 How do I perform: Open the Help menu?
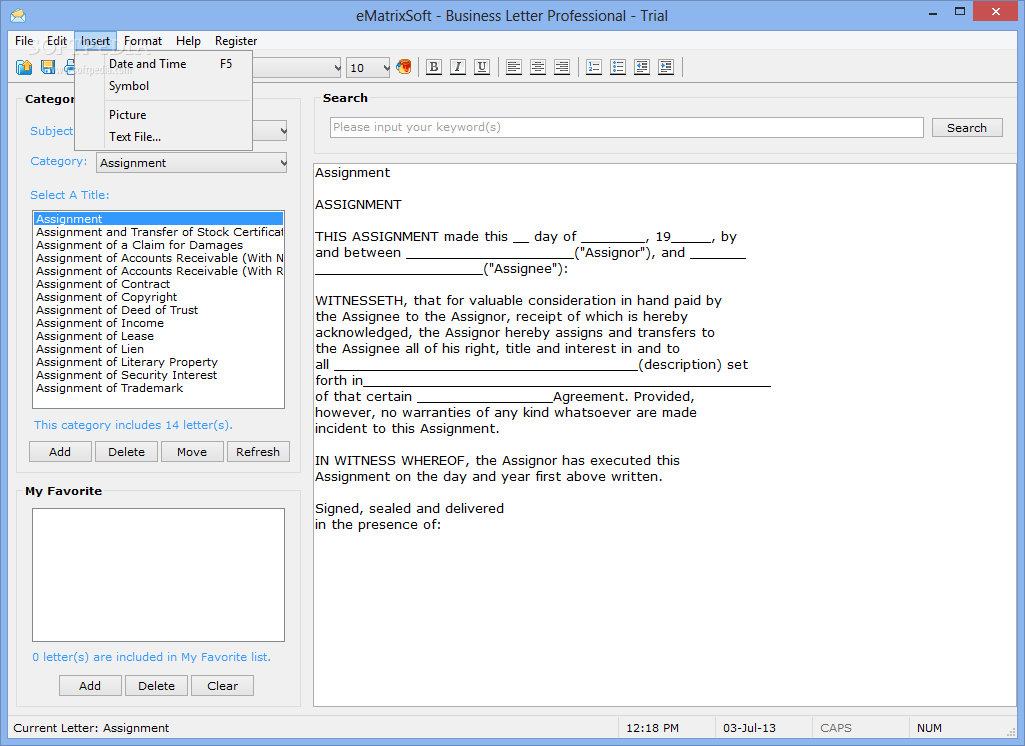[188, 41]
